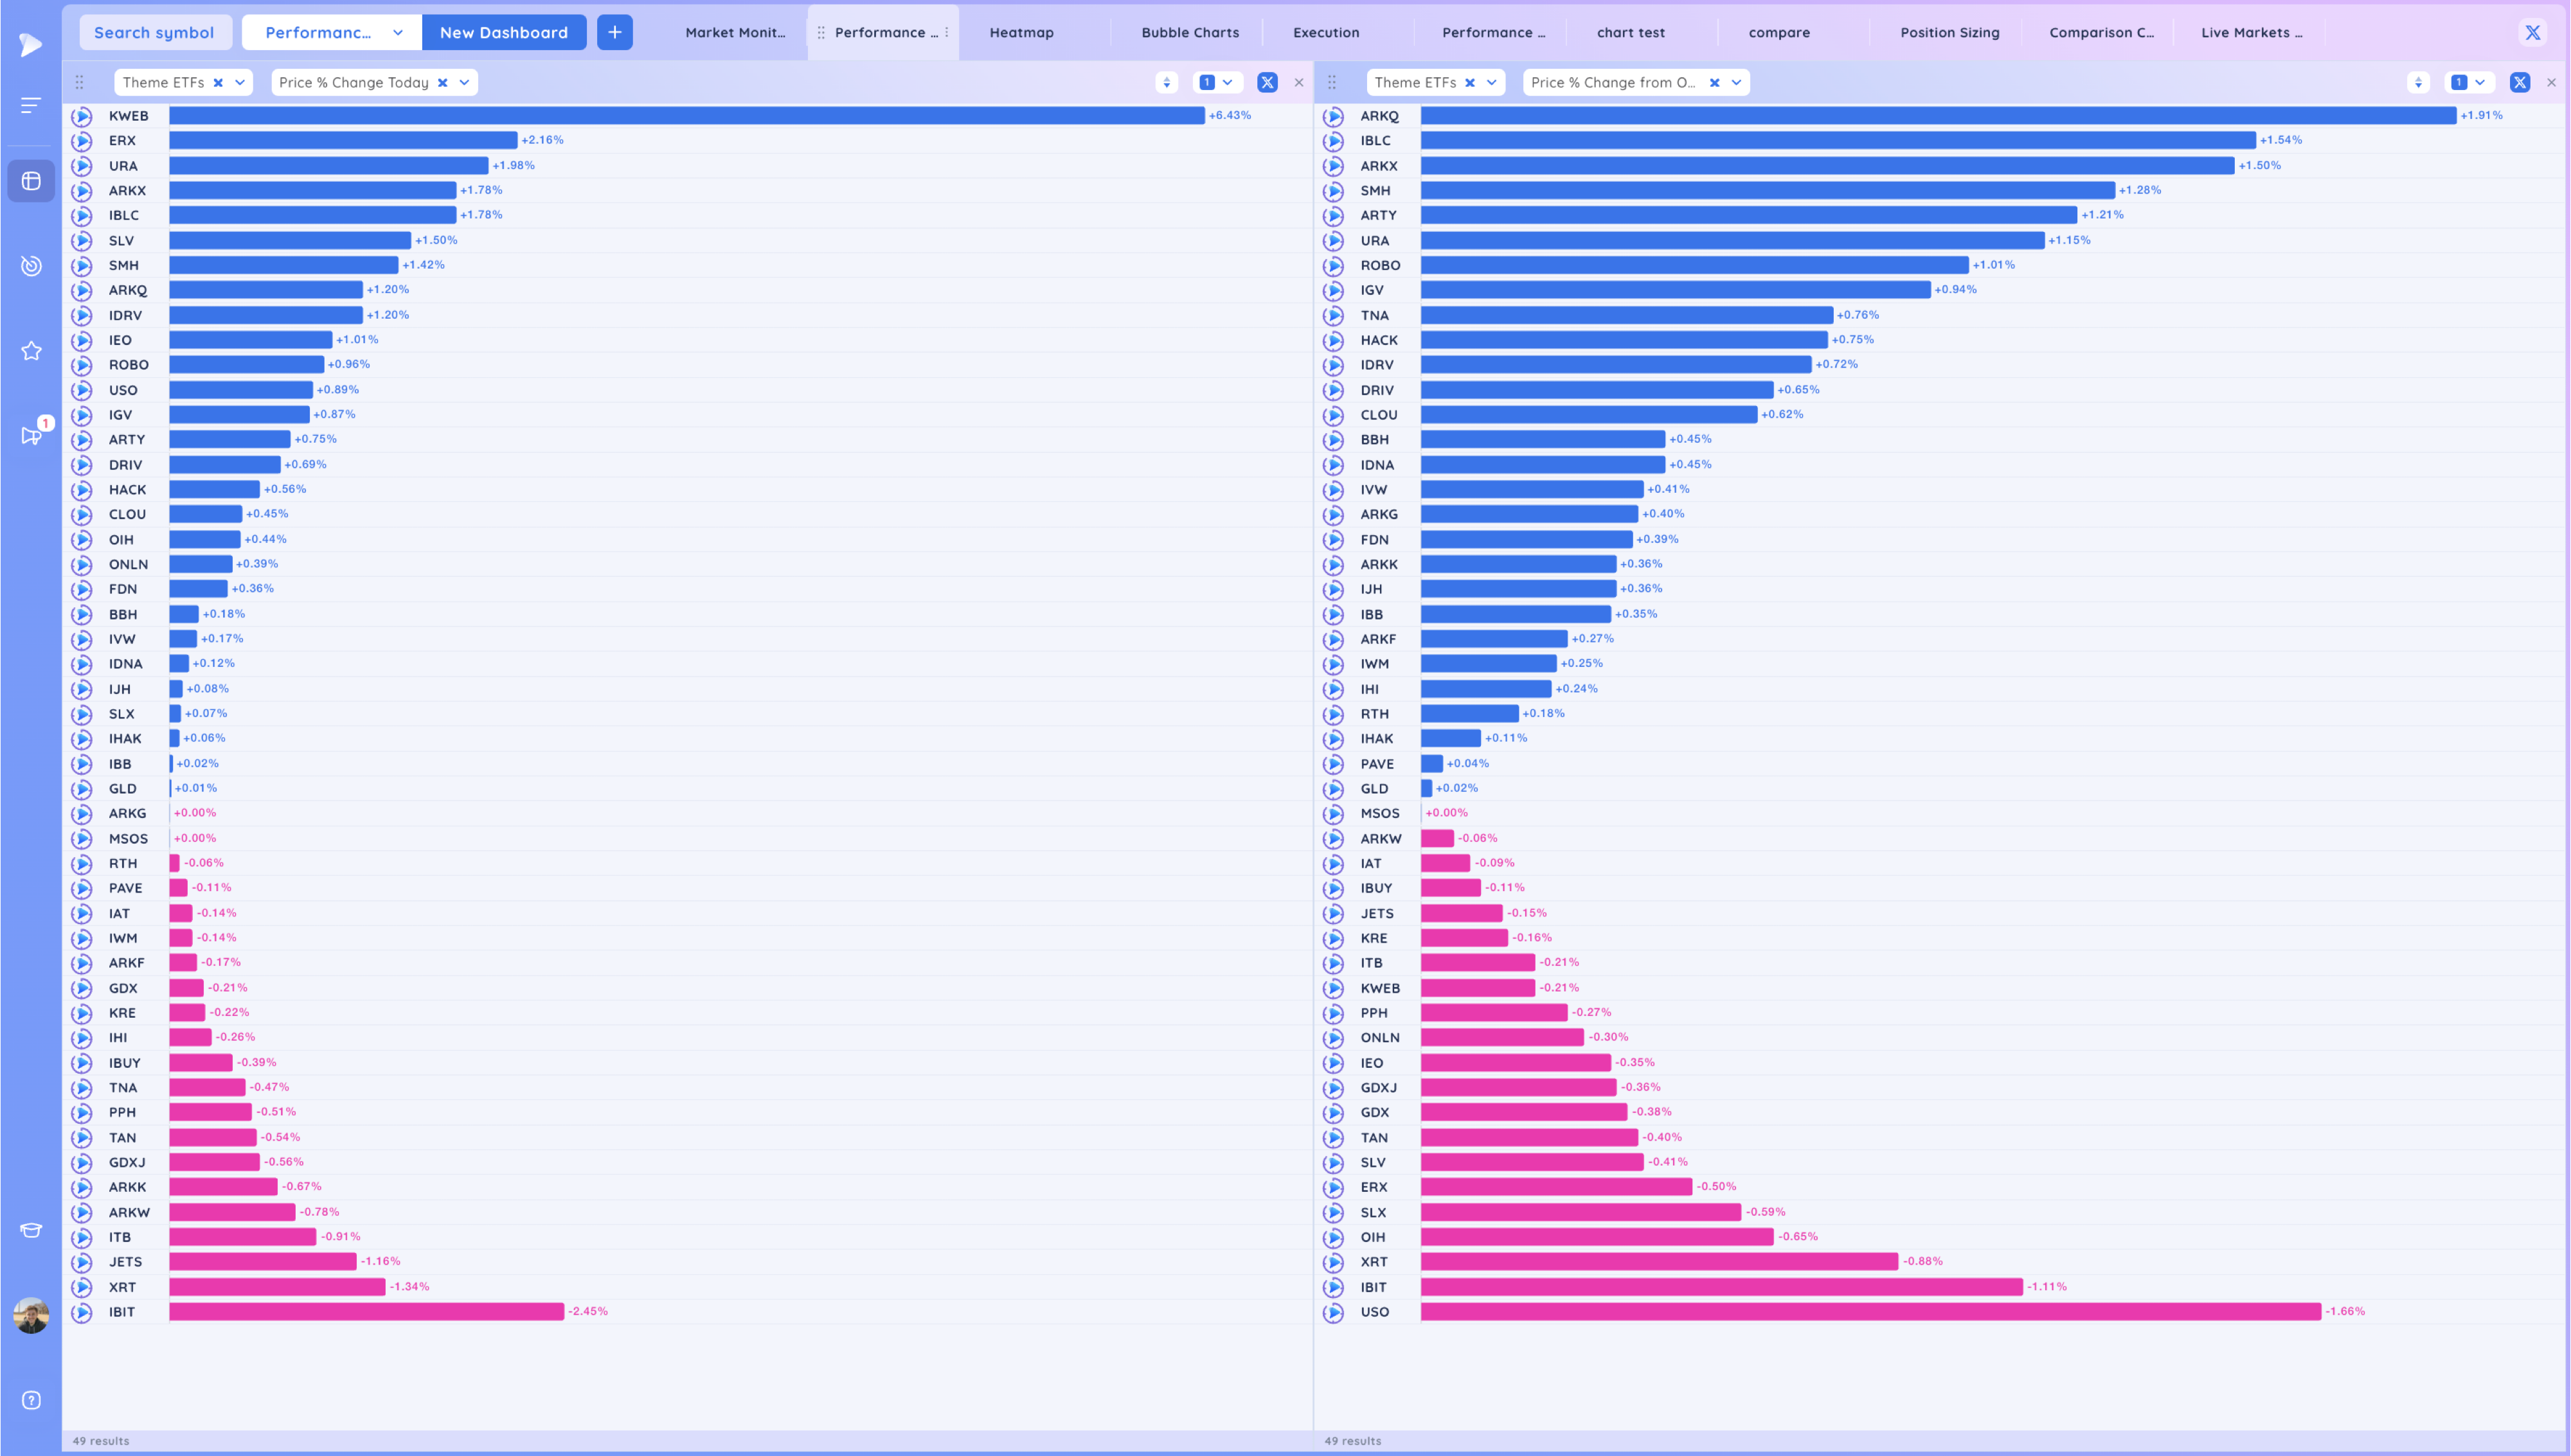Click the radar scanner icon in sidebar
The height and width of the screenshot is (1456, 2571).
[x=31, y=265]
